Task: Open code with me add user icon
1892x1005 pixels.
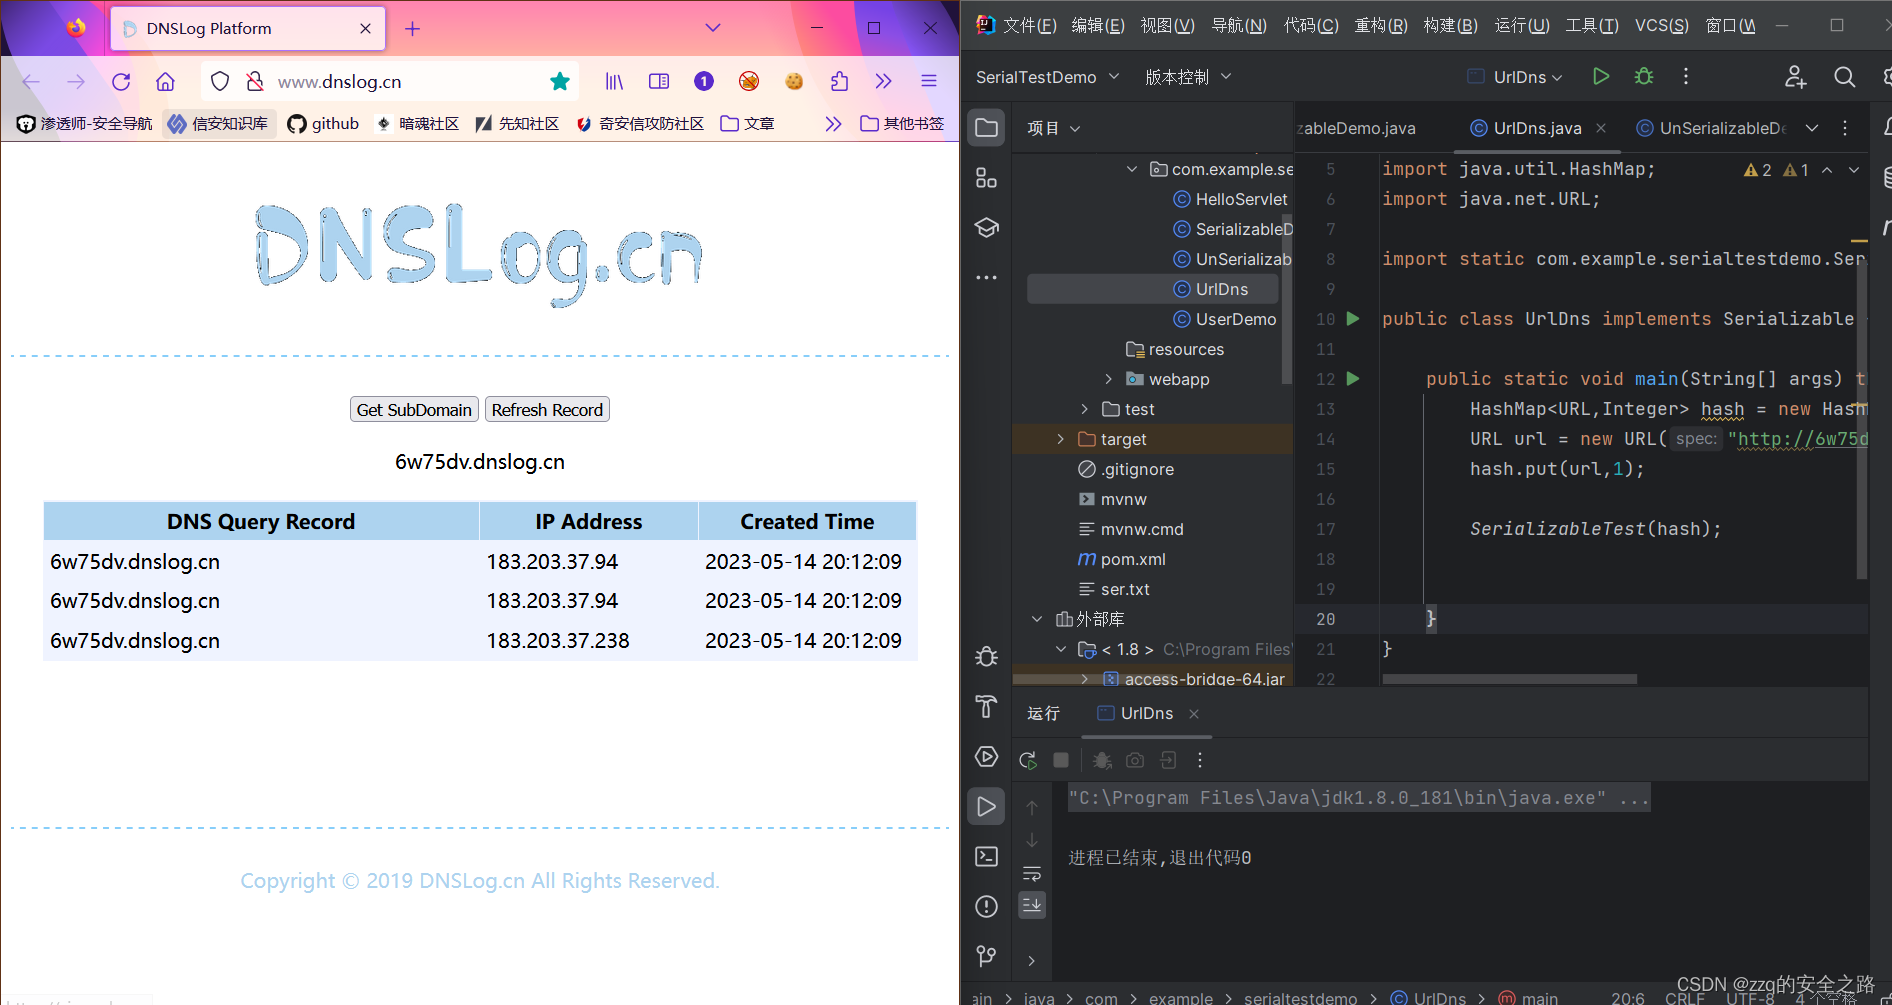Action: pos(1796,77)
